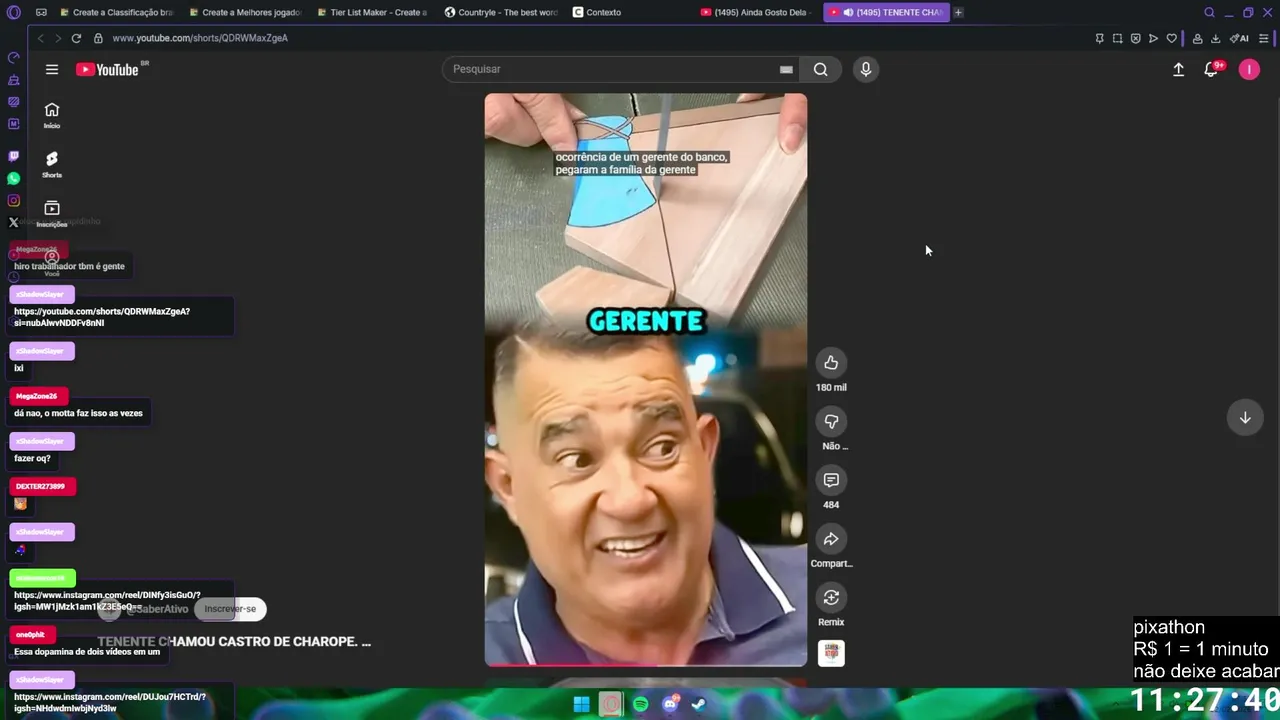This screenshot has width=1280, height=720.
Task: Open X (Twitter) in the Opera sidebar
Action: click(x=13, y=222)
